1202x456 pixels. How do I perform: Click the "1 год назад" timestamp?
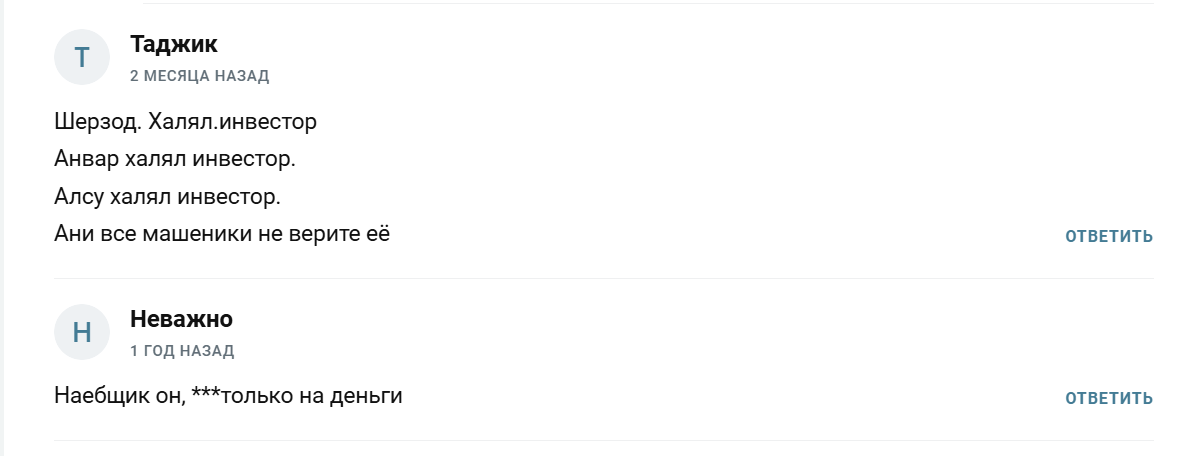pos(182,351)
